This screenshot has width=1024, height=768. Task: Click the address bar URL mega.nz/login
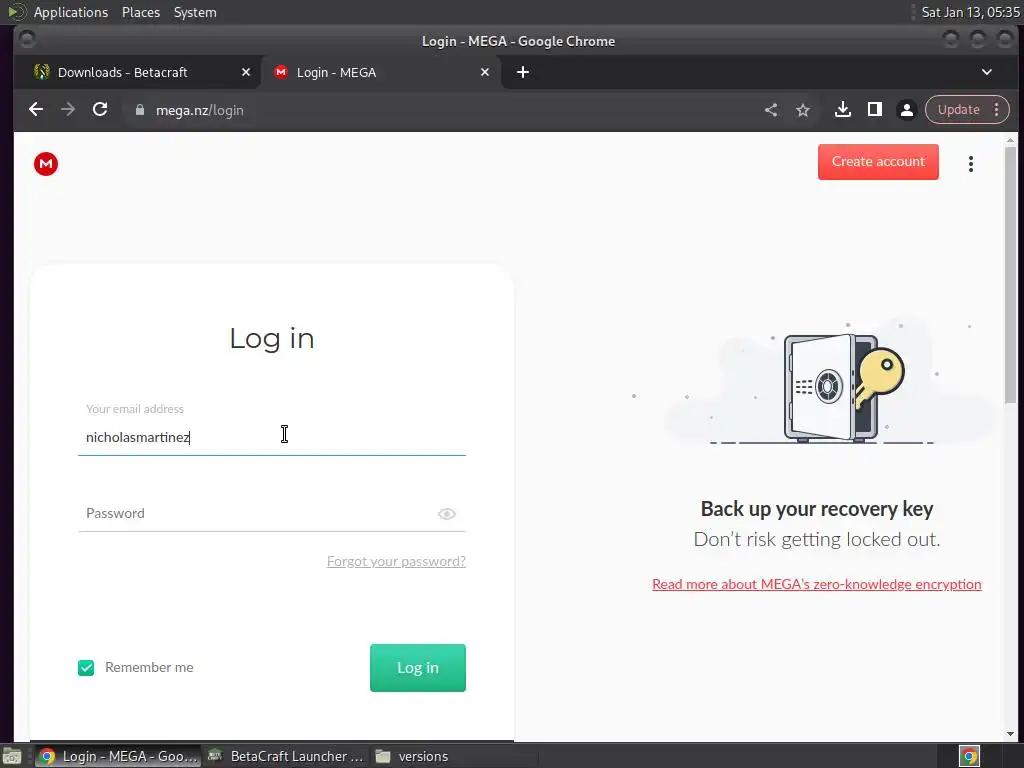coord(200,110)
